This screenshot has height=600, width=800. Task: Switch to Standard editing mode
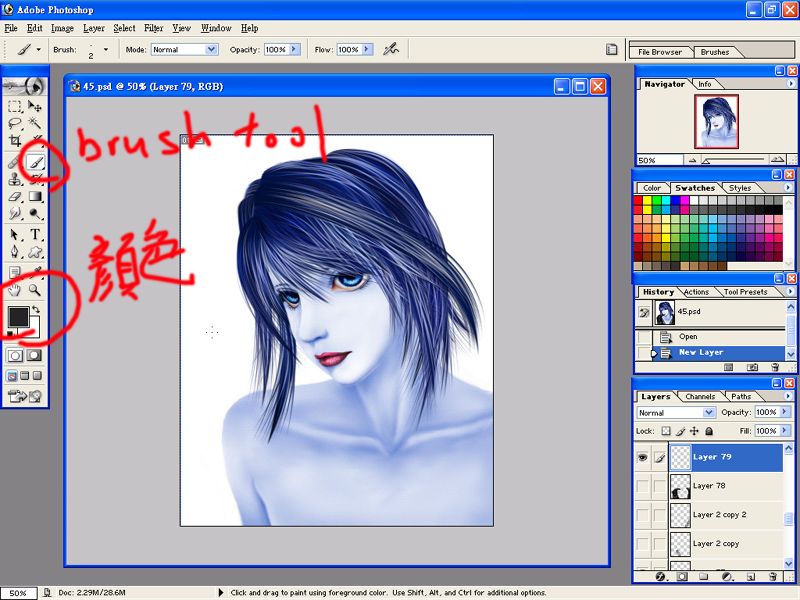[15, 356]
